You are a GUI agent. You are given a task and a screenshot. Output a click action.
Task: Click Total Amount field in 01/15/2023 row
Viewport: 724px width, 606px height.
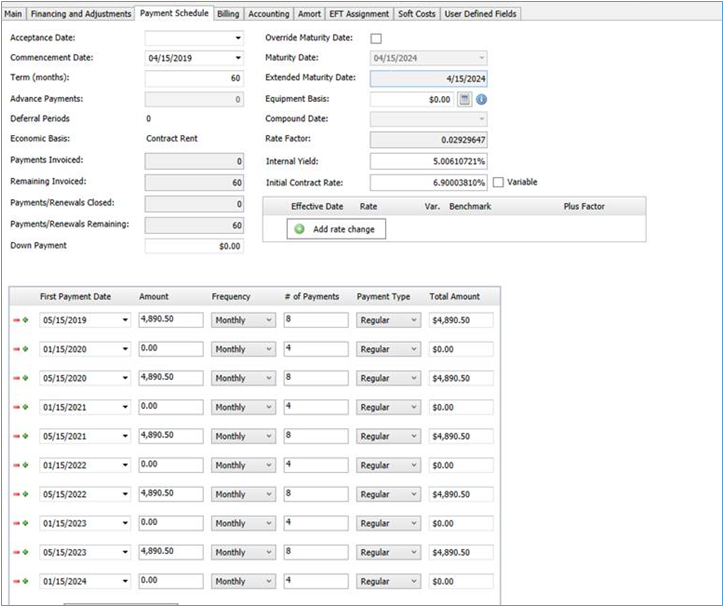point(461,523)
